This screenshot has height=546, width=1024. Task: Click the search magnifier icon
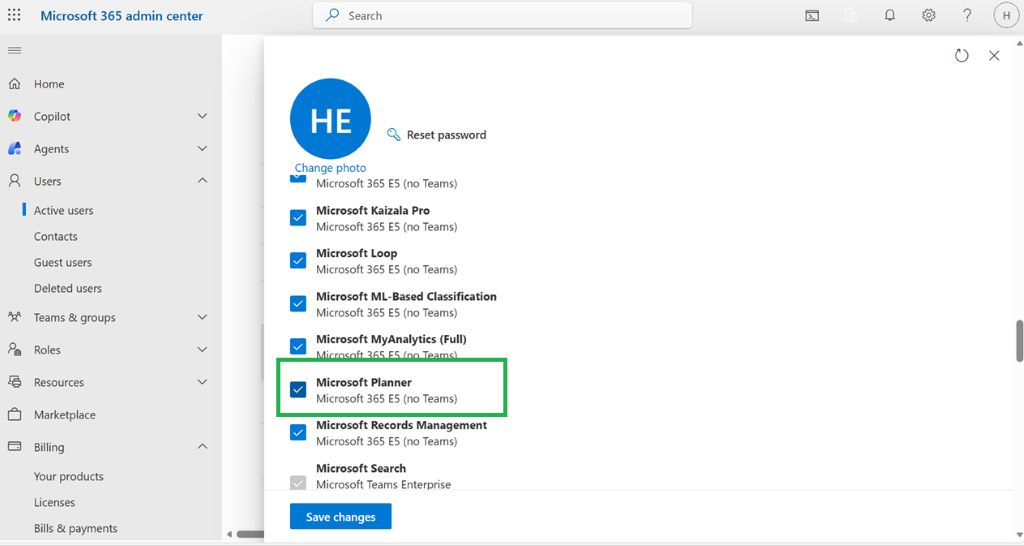332,15
